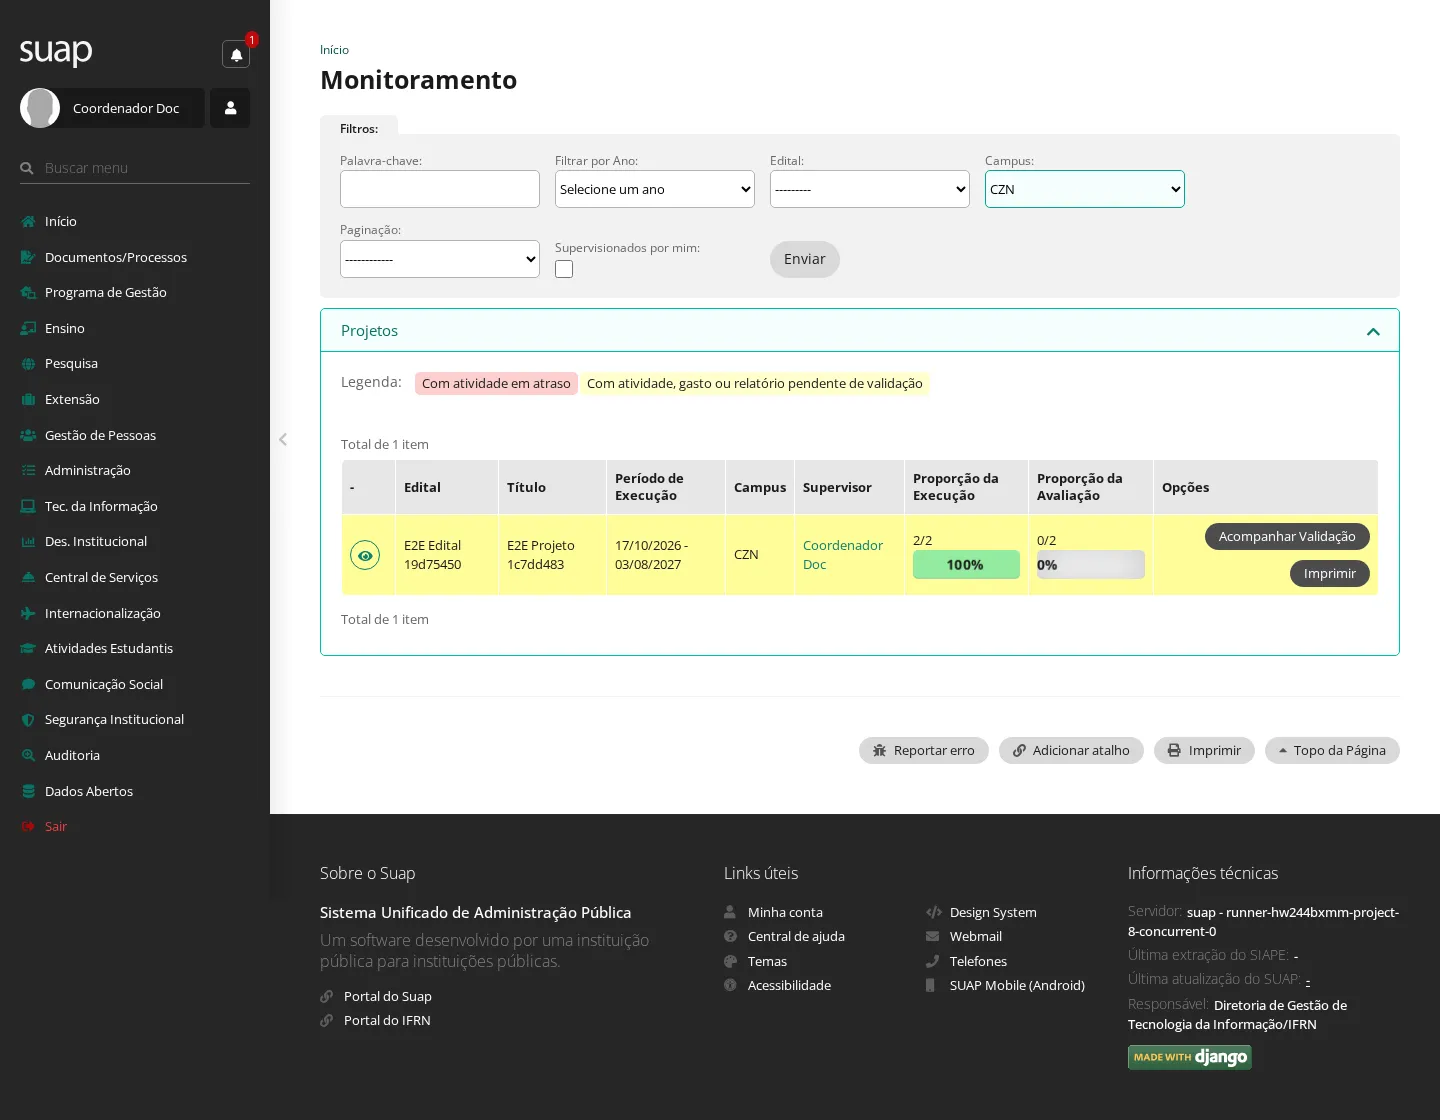Click the Adicionar atalho button

coord(1071,751)
